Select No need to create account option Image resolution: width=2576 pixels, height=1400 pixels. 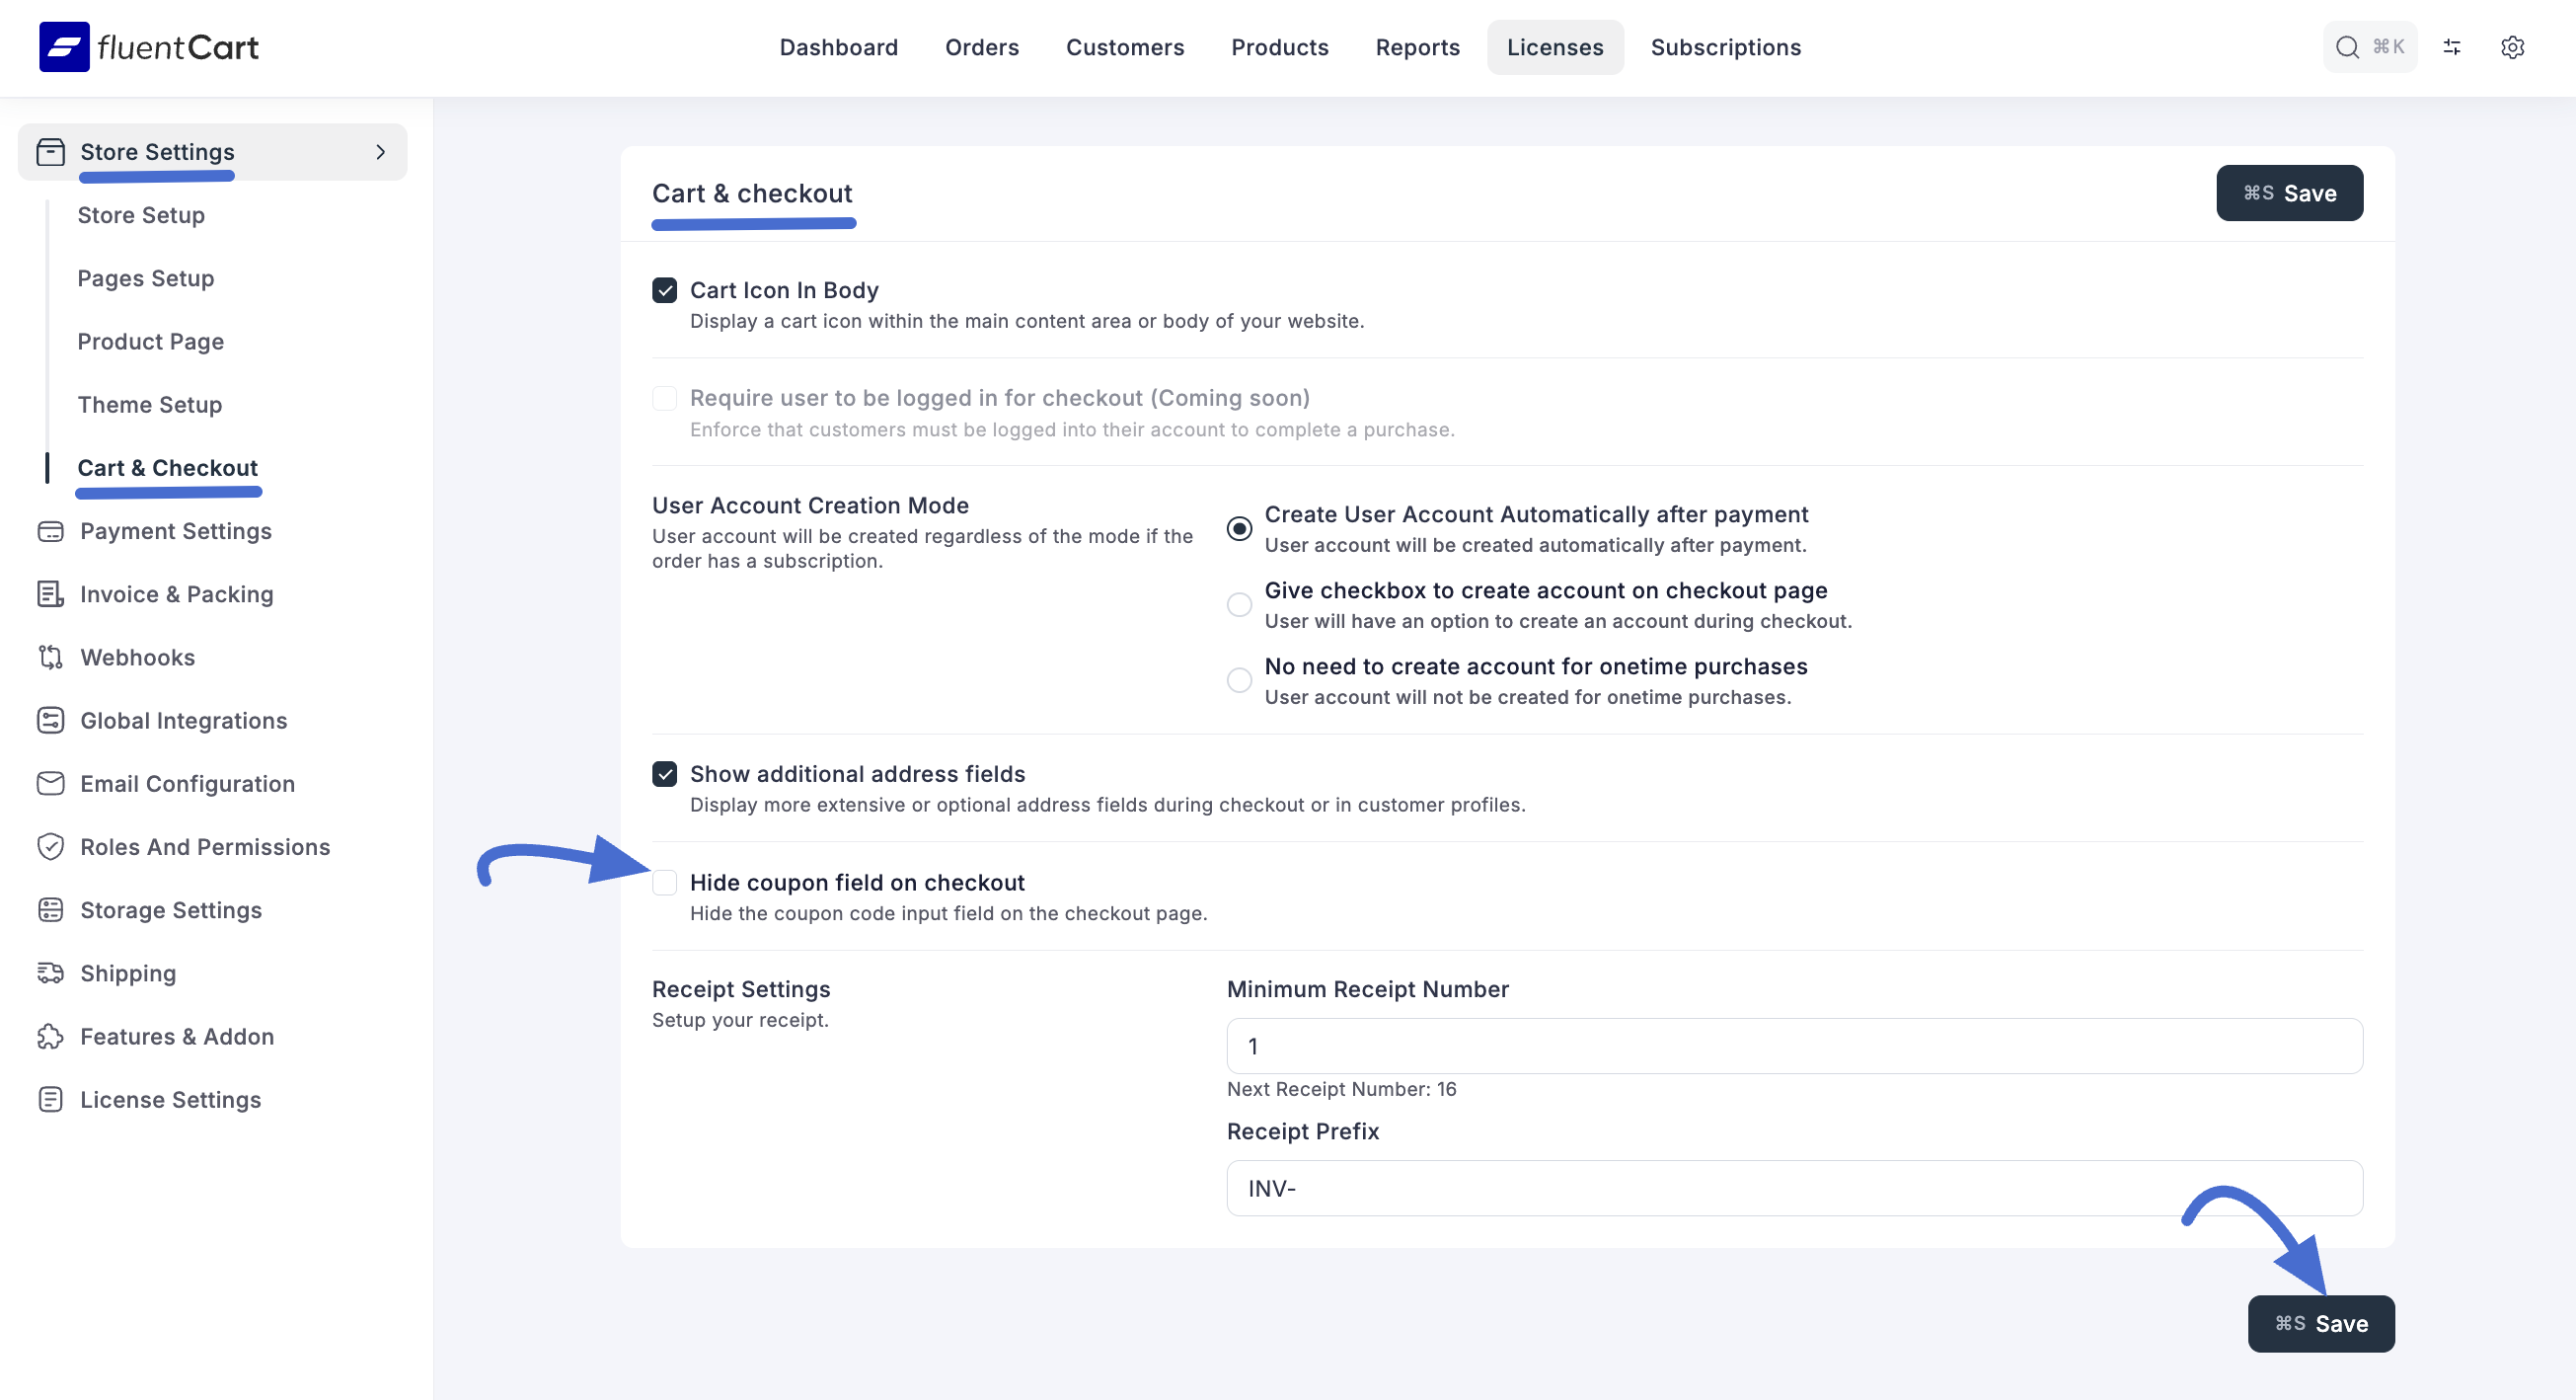(1239, 680)
